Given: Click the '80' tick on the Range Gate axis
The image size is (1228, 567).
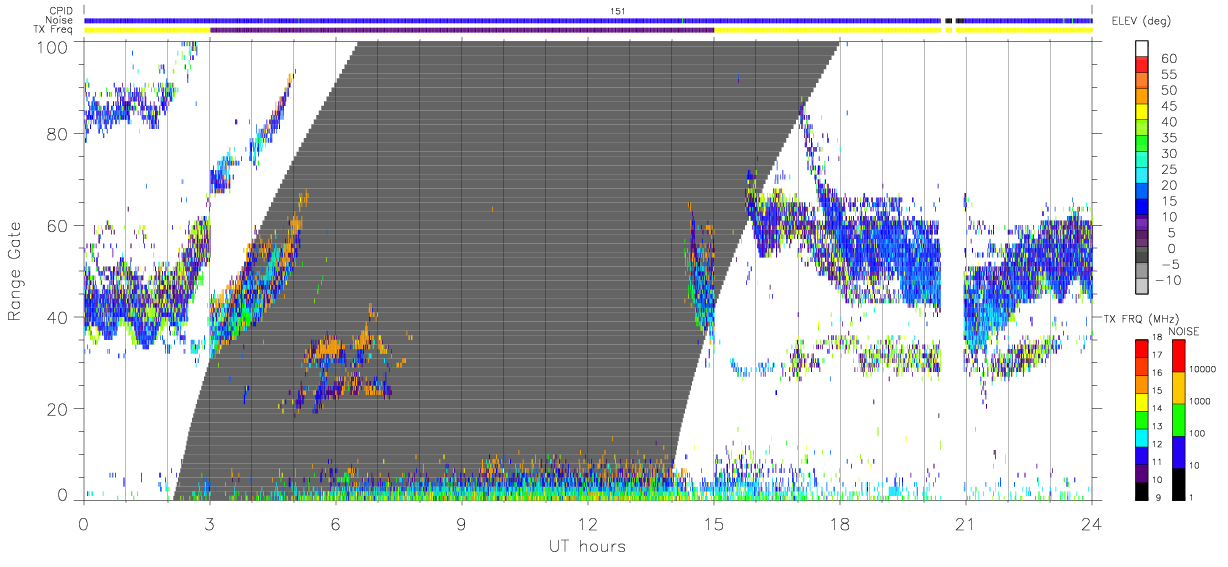Looking at the screenshot, I should [x=59, y=133].
